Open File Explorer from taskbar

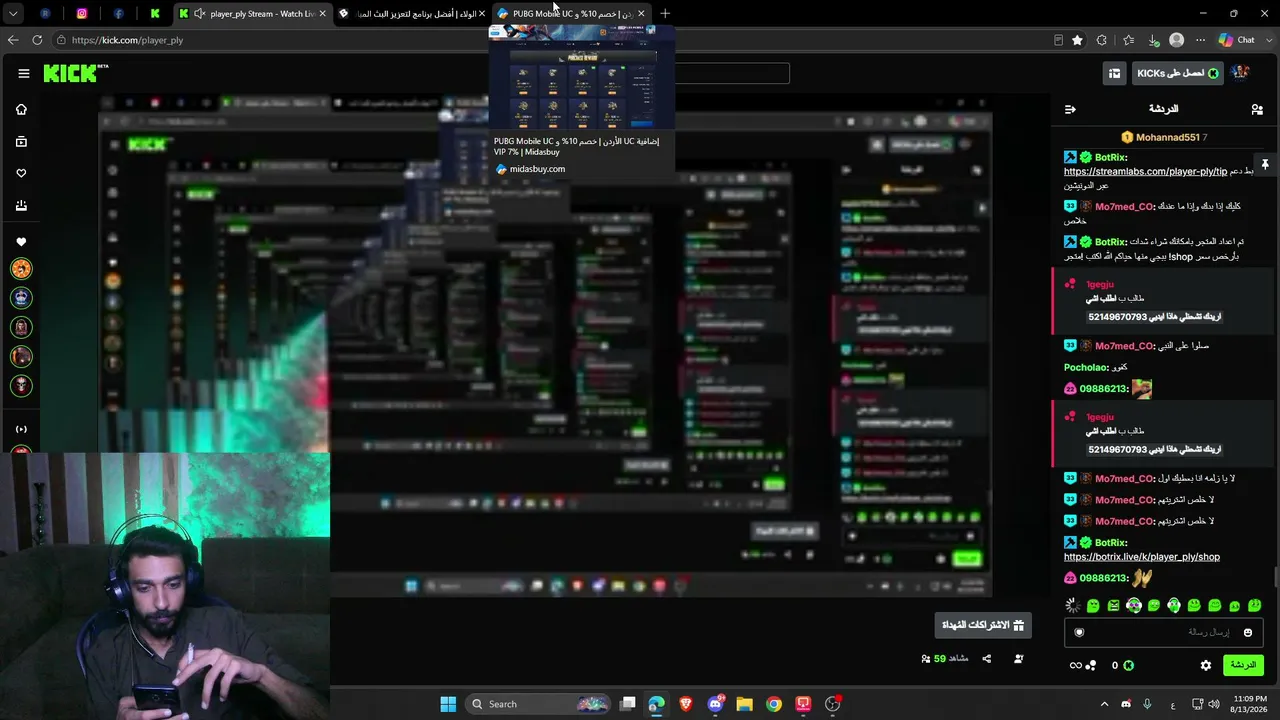point(744,704)
